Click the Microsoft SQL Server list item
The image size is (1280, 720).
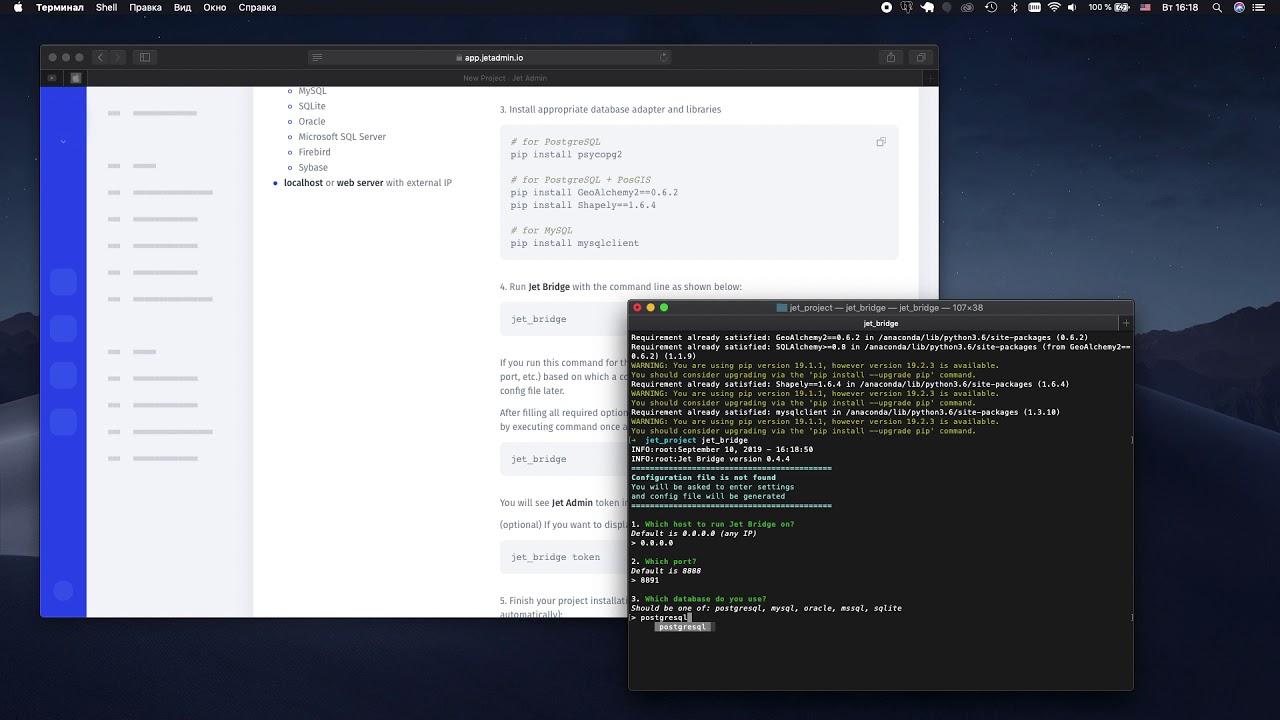point(341,137)
